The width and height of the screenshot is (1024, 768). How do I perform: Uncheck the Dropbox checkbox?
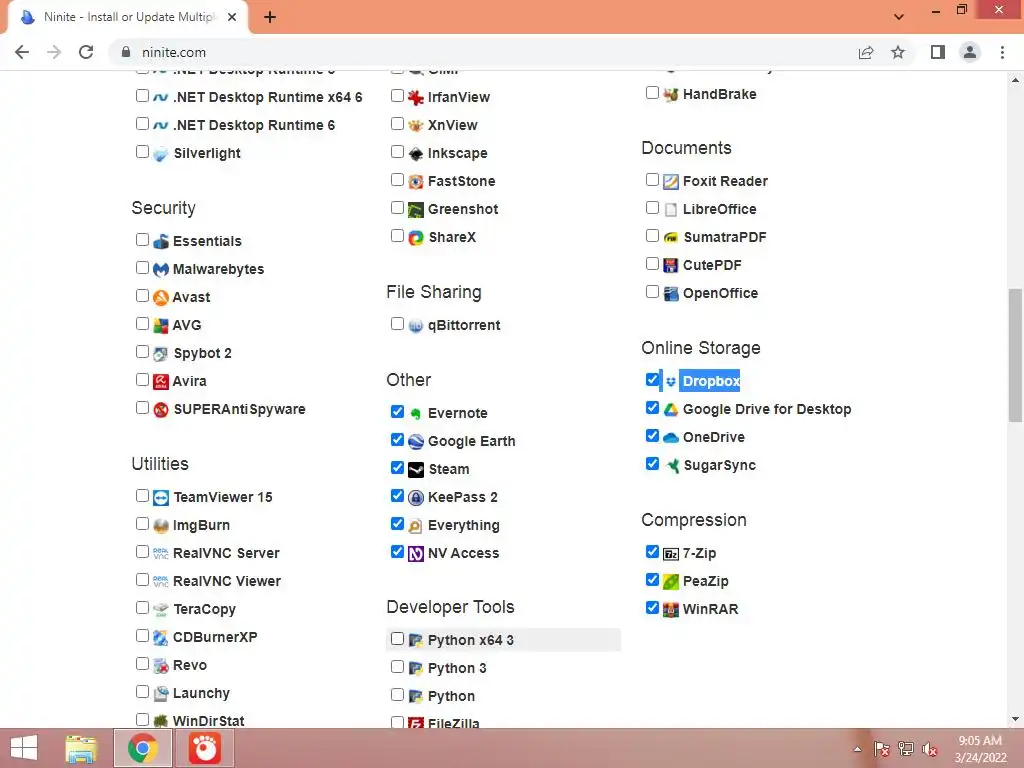click(x=652, y=379)
